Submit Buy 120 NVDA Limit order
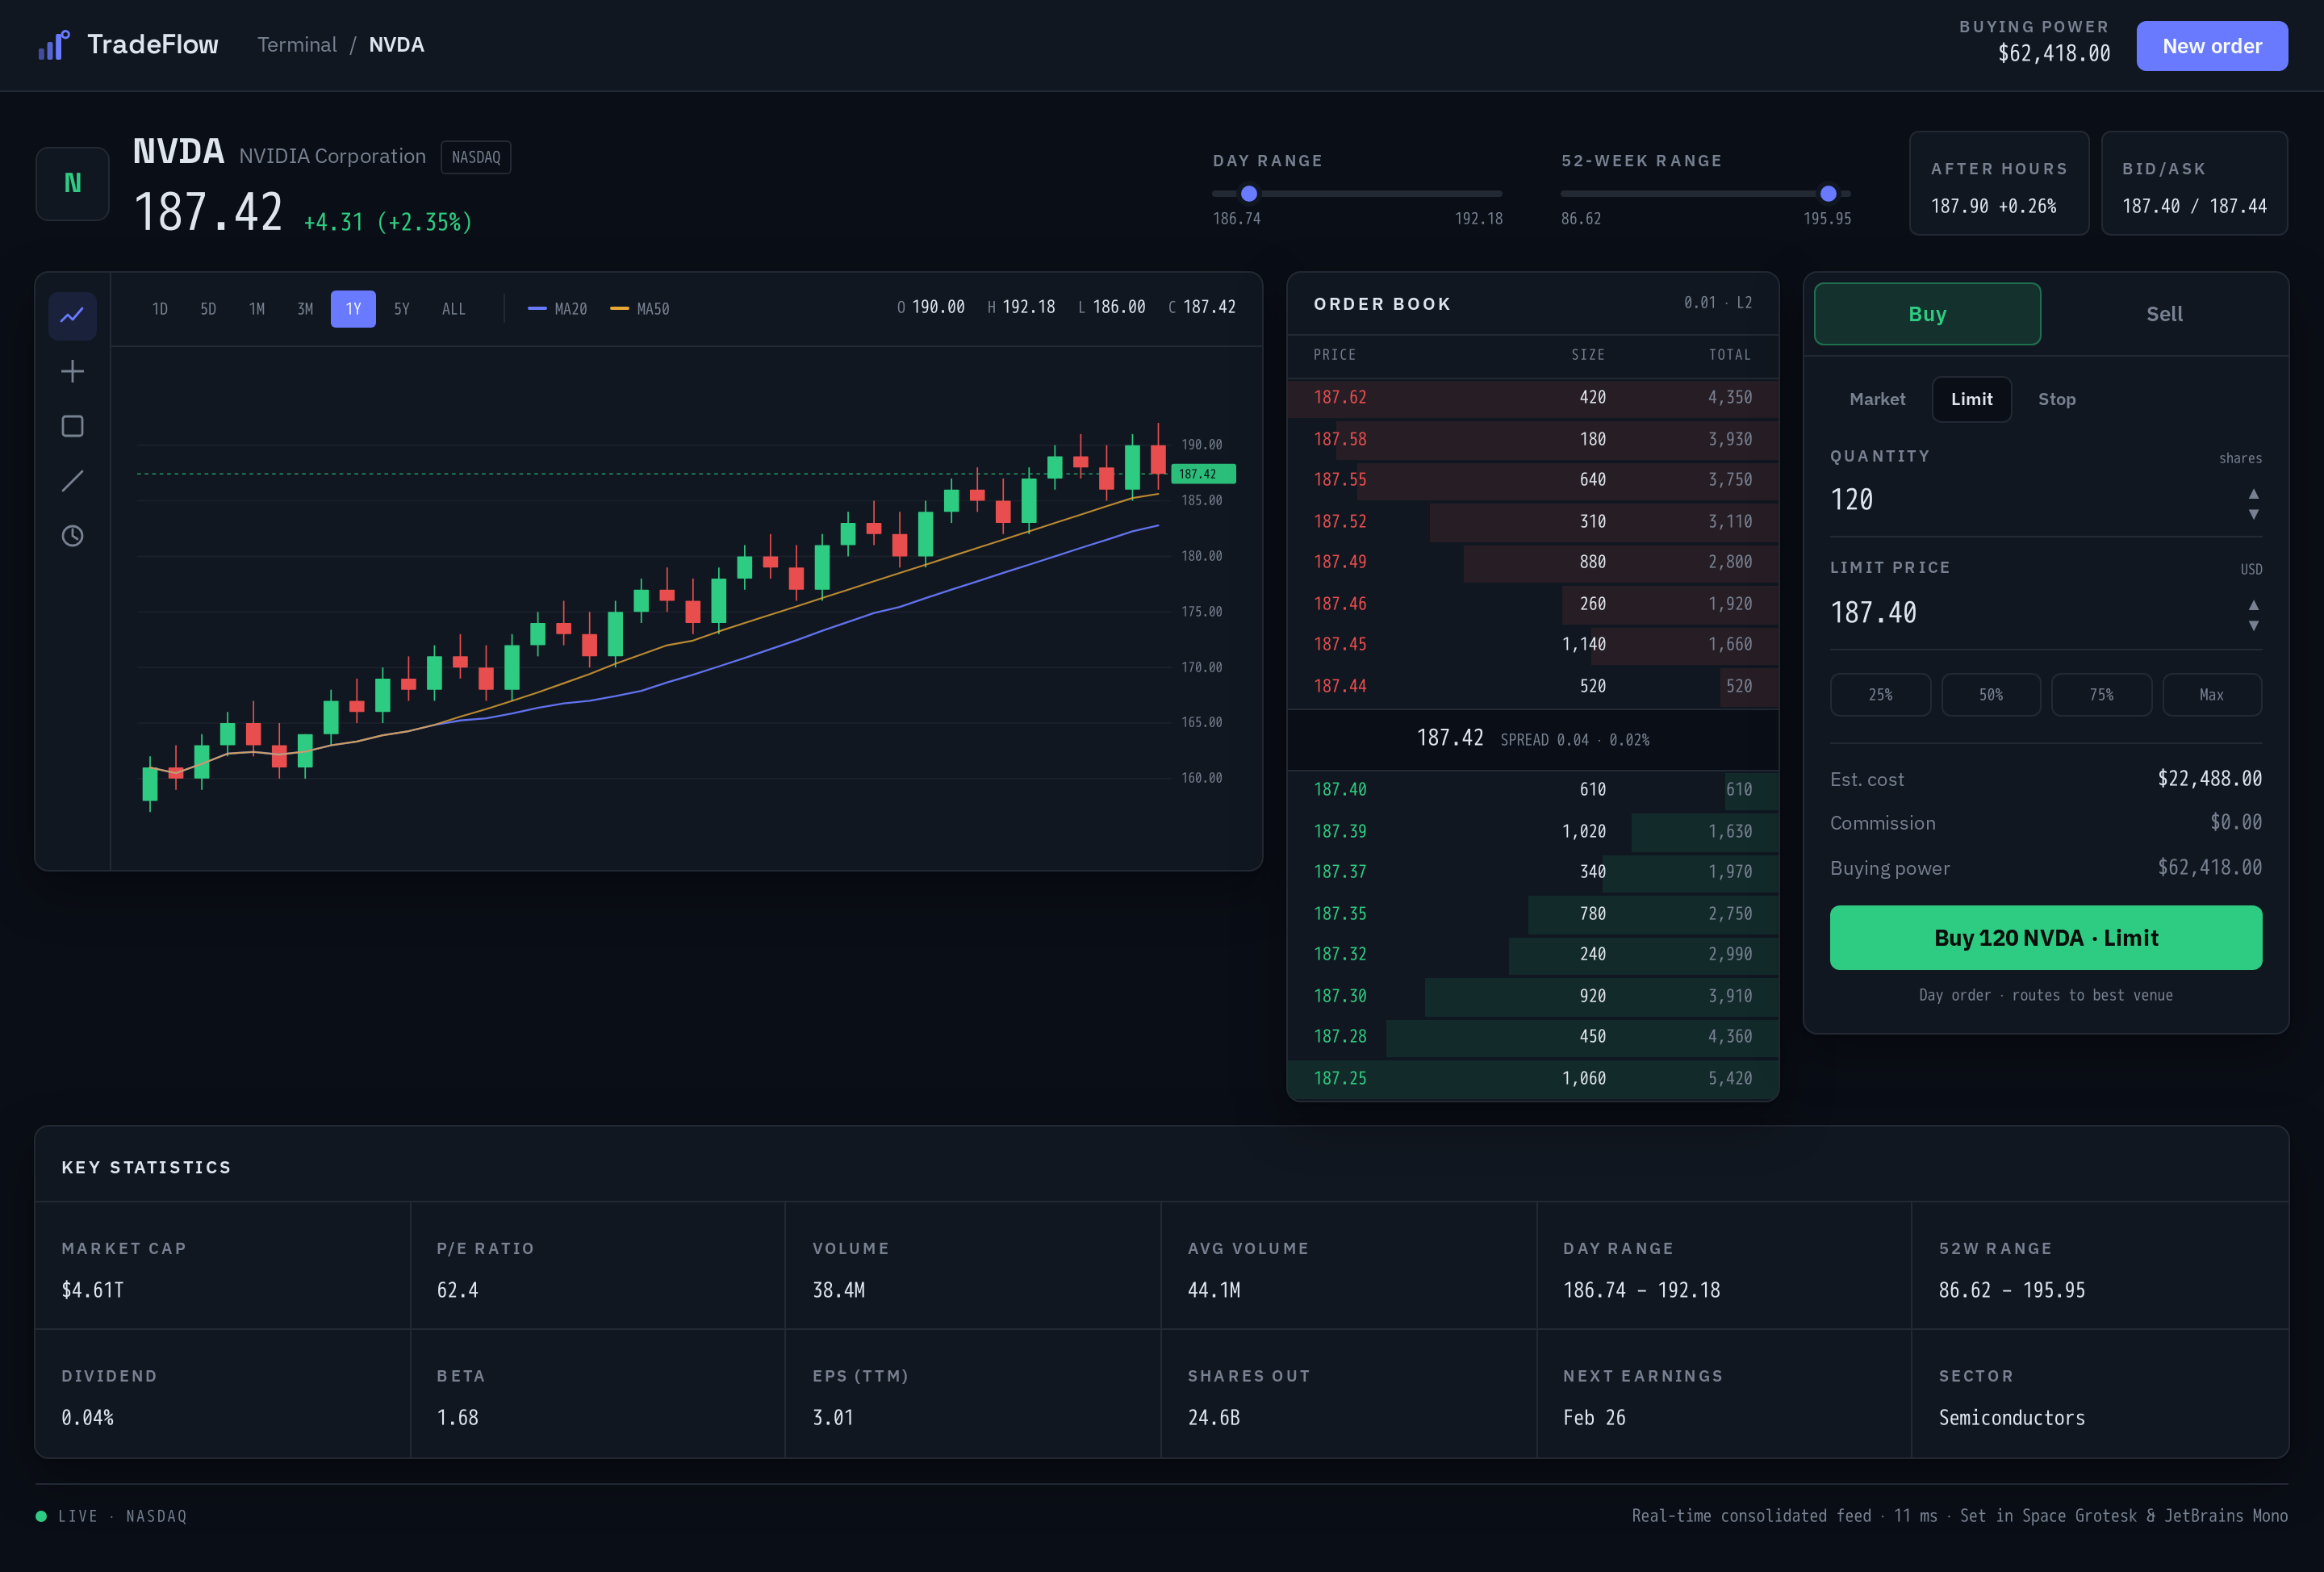The height and width of the screenshot is (1572, 2324). (2045, 938)
